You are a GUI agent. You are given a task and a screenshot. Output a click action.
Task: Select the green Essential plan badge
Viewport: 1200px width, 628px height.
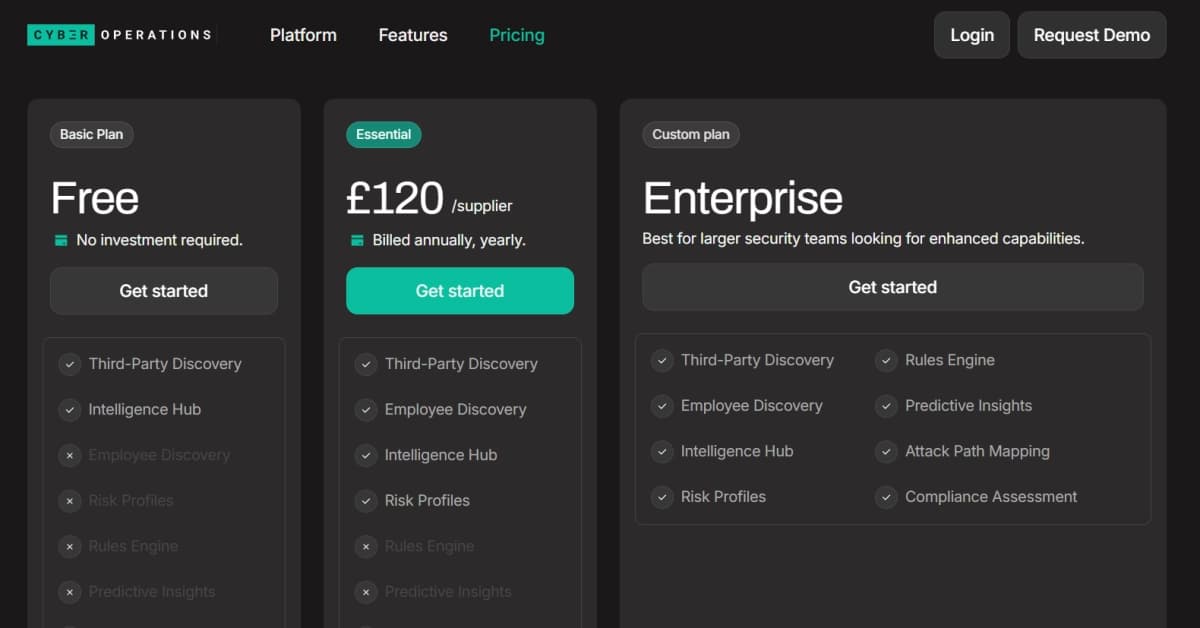[x=383, y=134]
